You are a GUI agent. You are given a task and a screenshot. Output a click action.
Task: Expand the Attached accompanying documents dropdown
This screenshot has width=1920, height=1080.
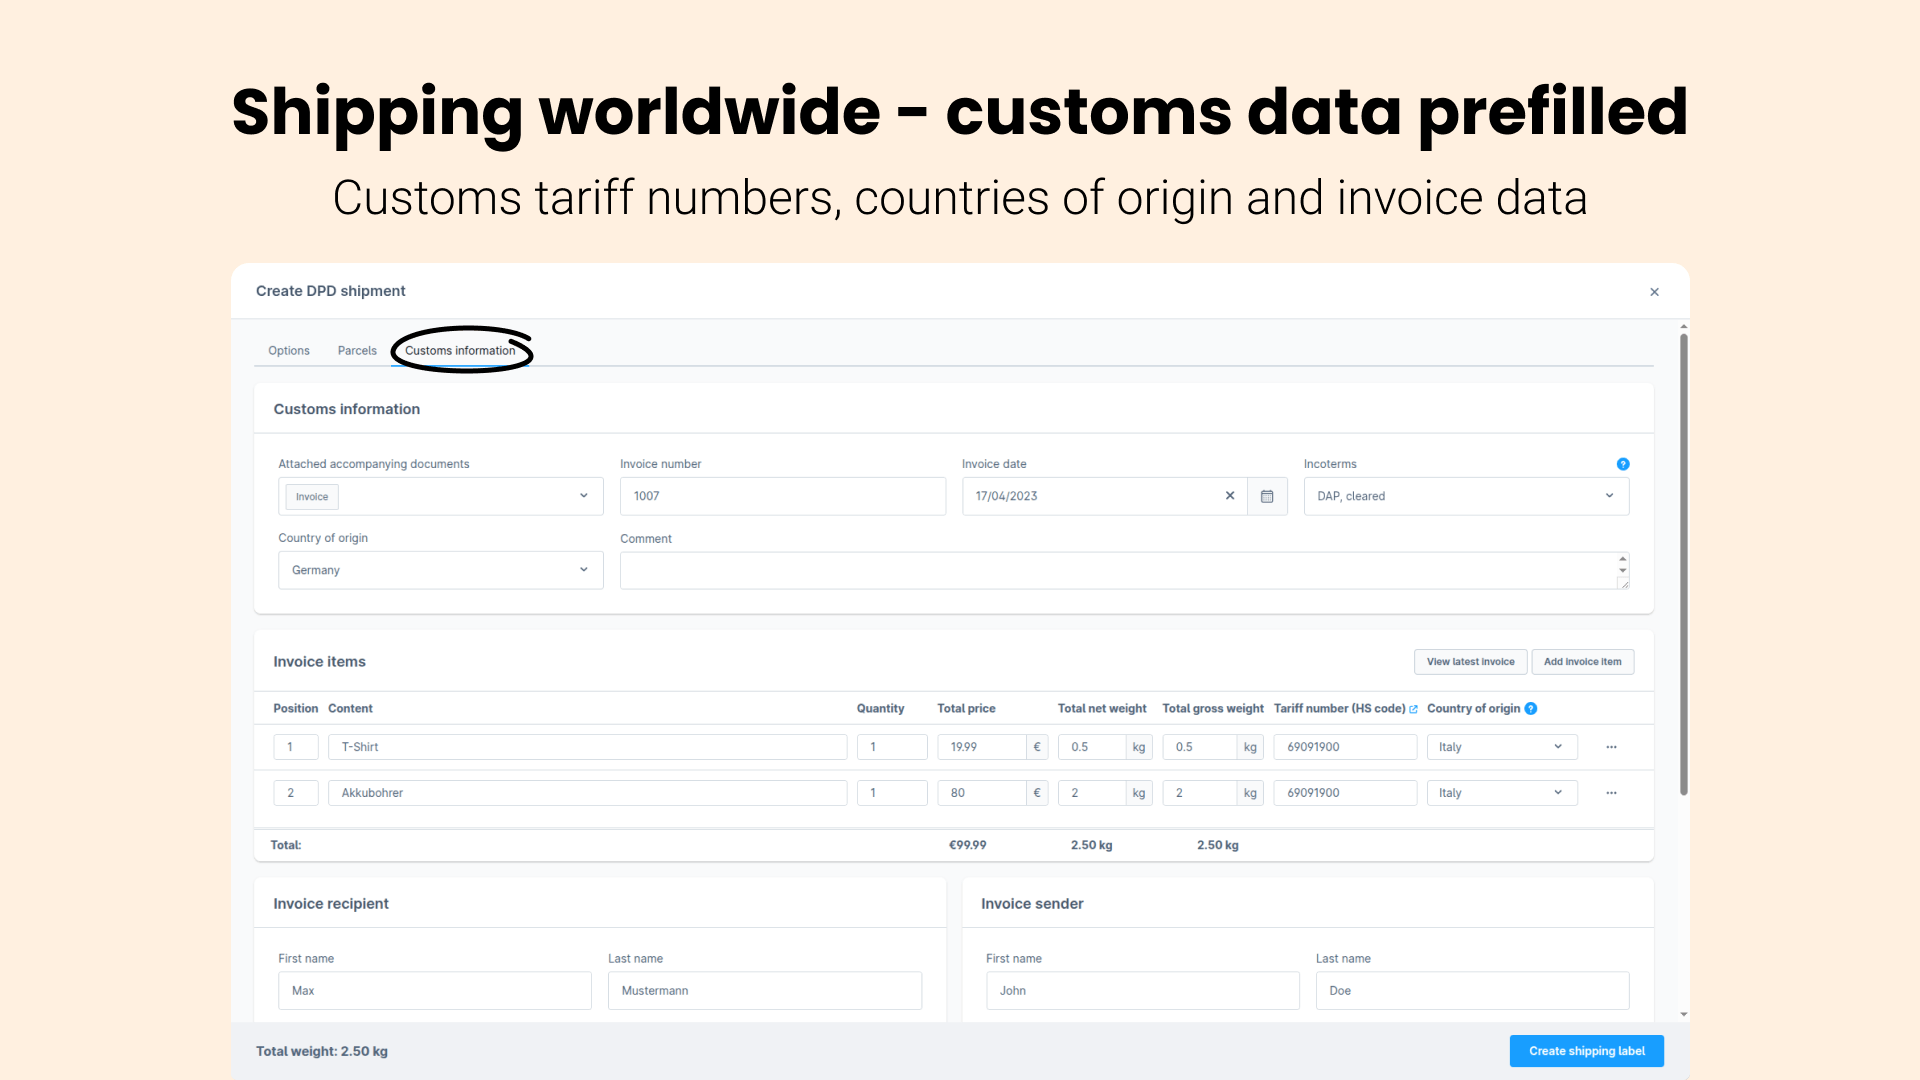pyautogui.click(x=441, y=496)
